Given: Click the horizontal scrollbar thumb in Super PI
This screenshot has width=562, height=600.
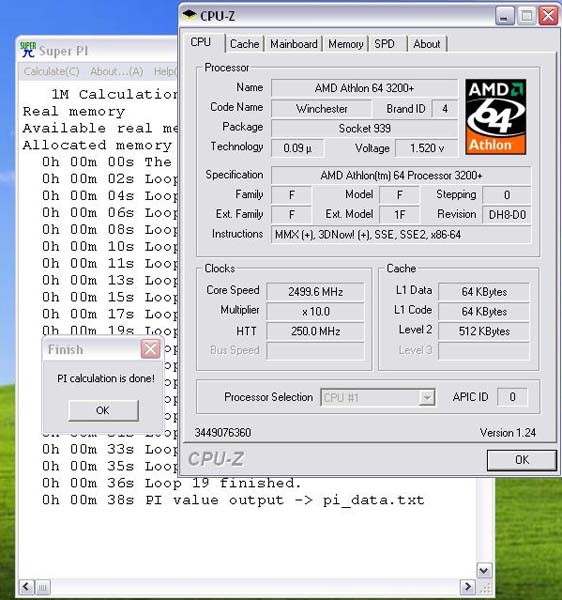Looking at the screenshot, I should (42, 587).
